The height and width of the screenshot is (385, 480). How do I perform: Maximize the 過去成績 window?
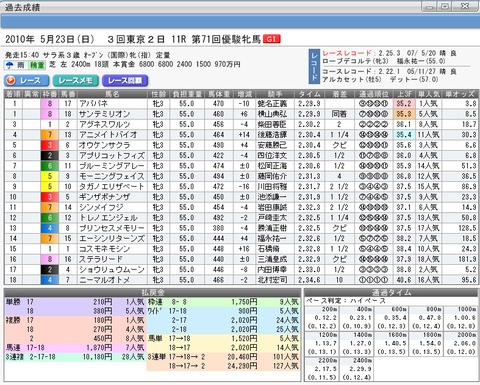pos(445,7)
